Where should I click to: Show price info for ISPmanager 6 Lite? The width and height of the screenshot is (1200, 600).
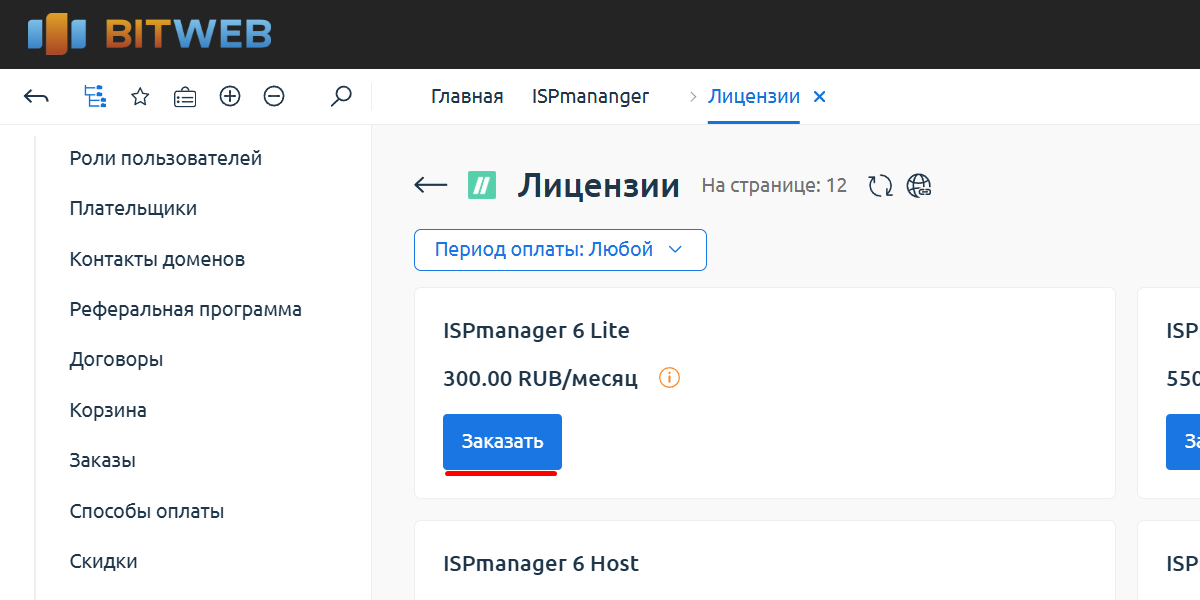click(x=669, y=378)
